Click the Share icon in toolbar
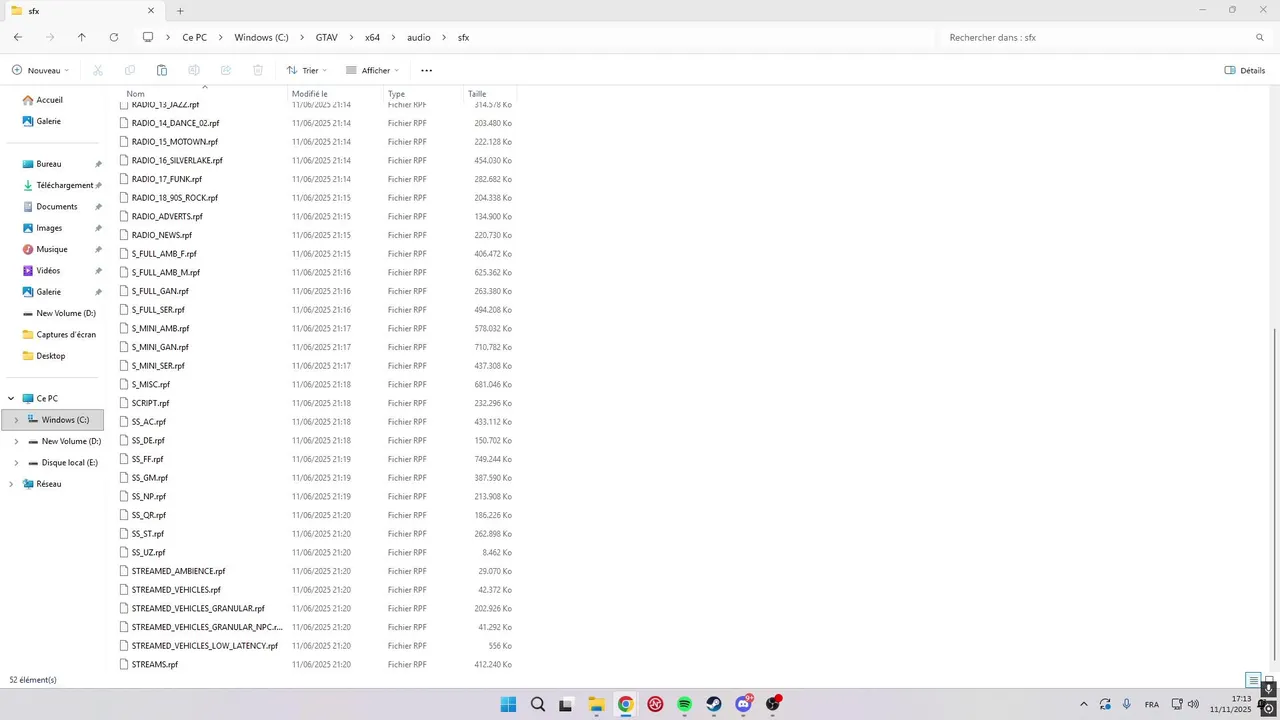Image resolution: width=1280 pixels, height=720 pixels. [x=226, y=70]
